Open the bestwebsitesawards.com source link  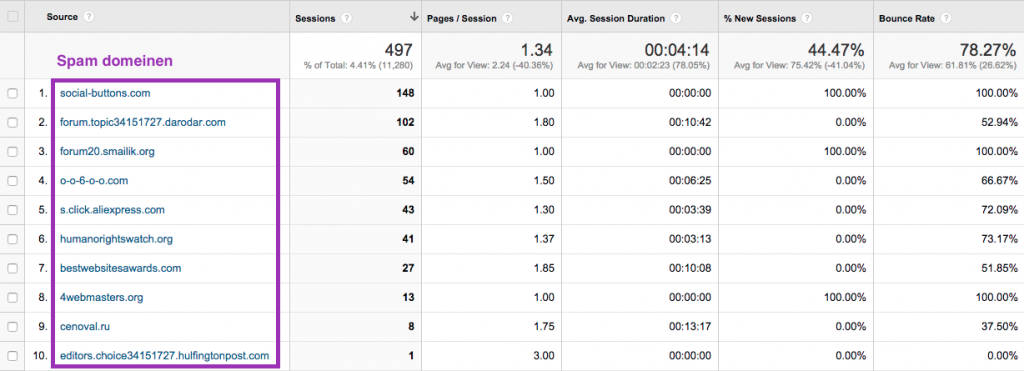[x=120, y=268]
